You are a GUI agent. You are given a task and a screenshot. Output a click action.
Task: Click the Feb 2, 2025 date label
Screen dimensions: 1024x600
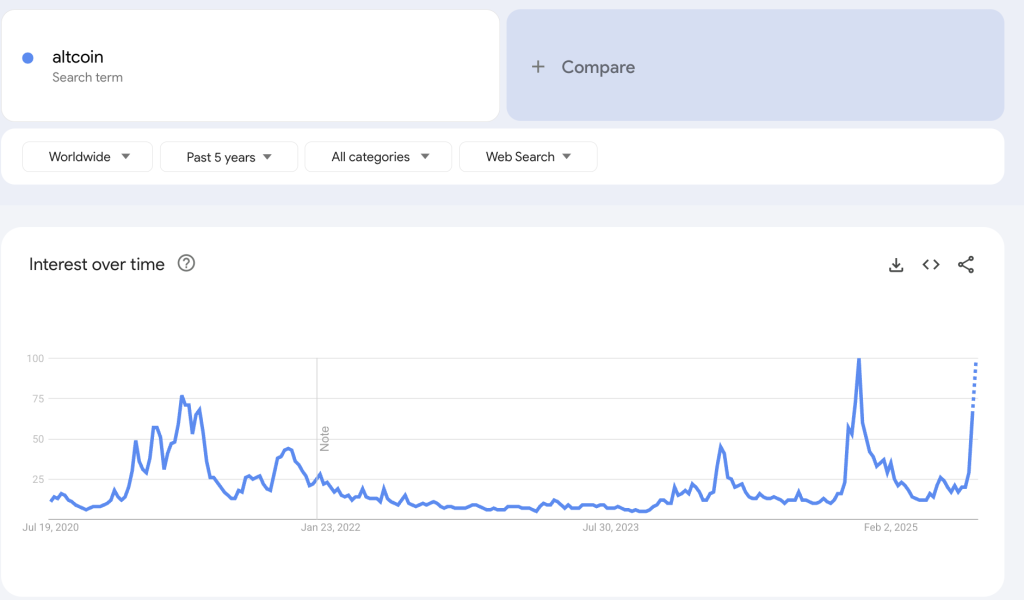coord(891,528)
